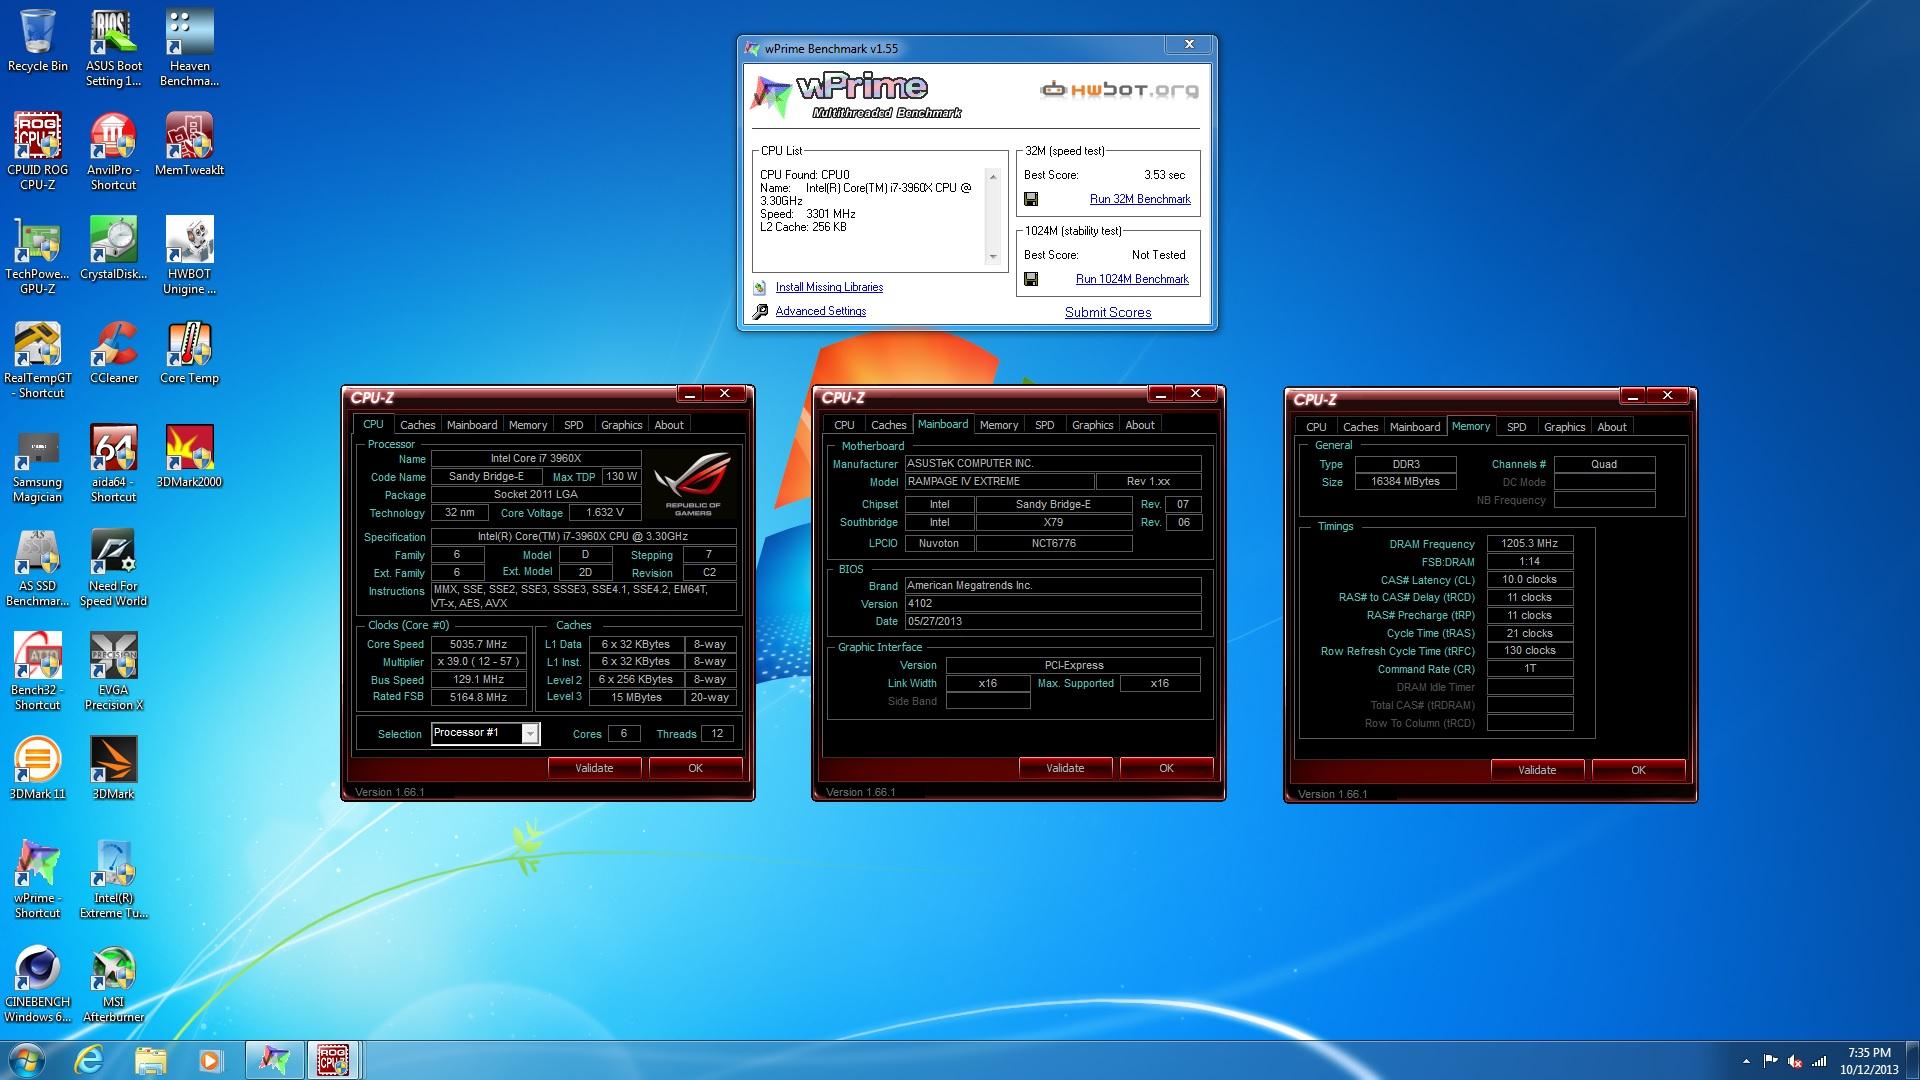Viewport: 1920px width, 1080px height.
Task: Launch CCleaner desktop icon
Action: pyautogui.click(x=113, y=352)
